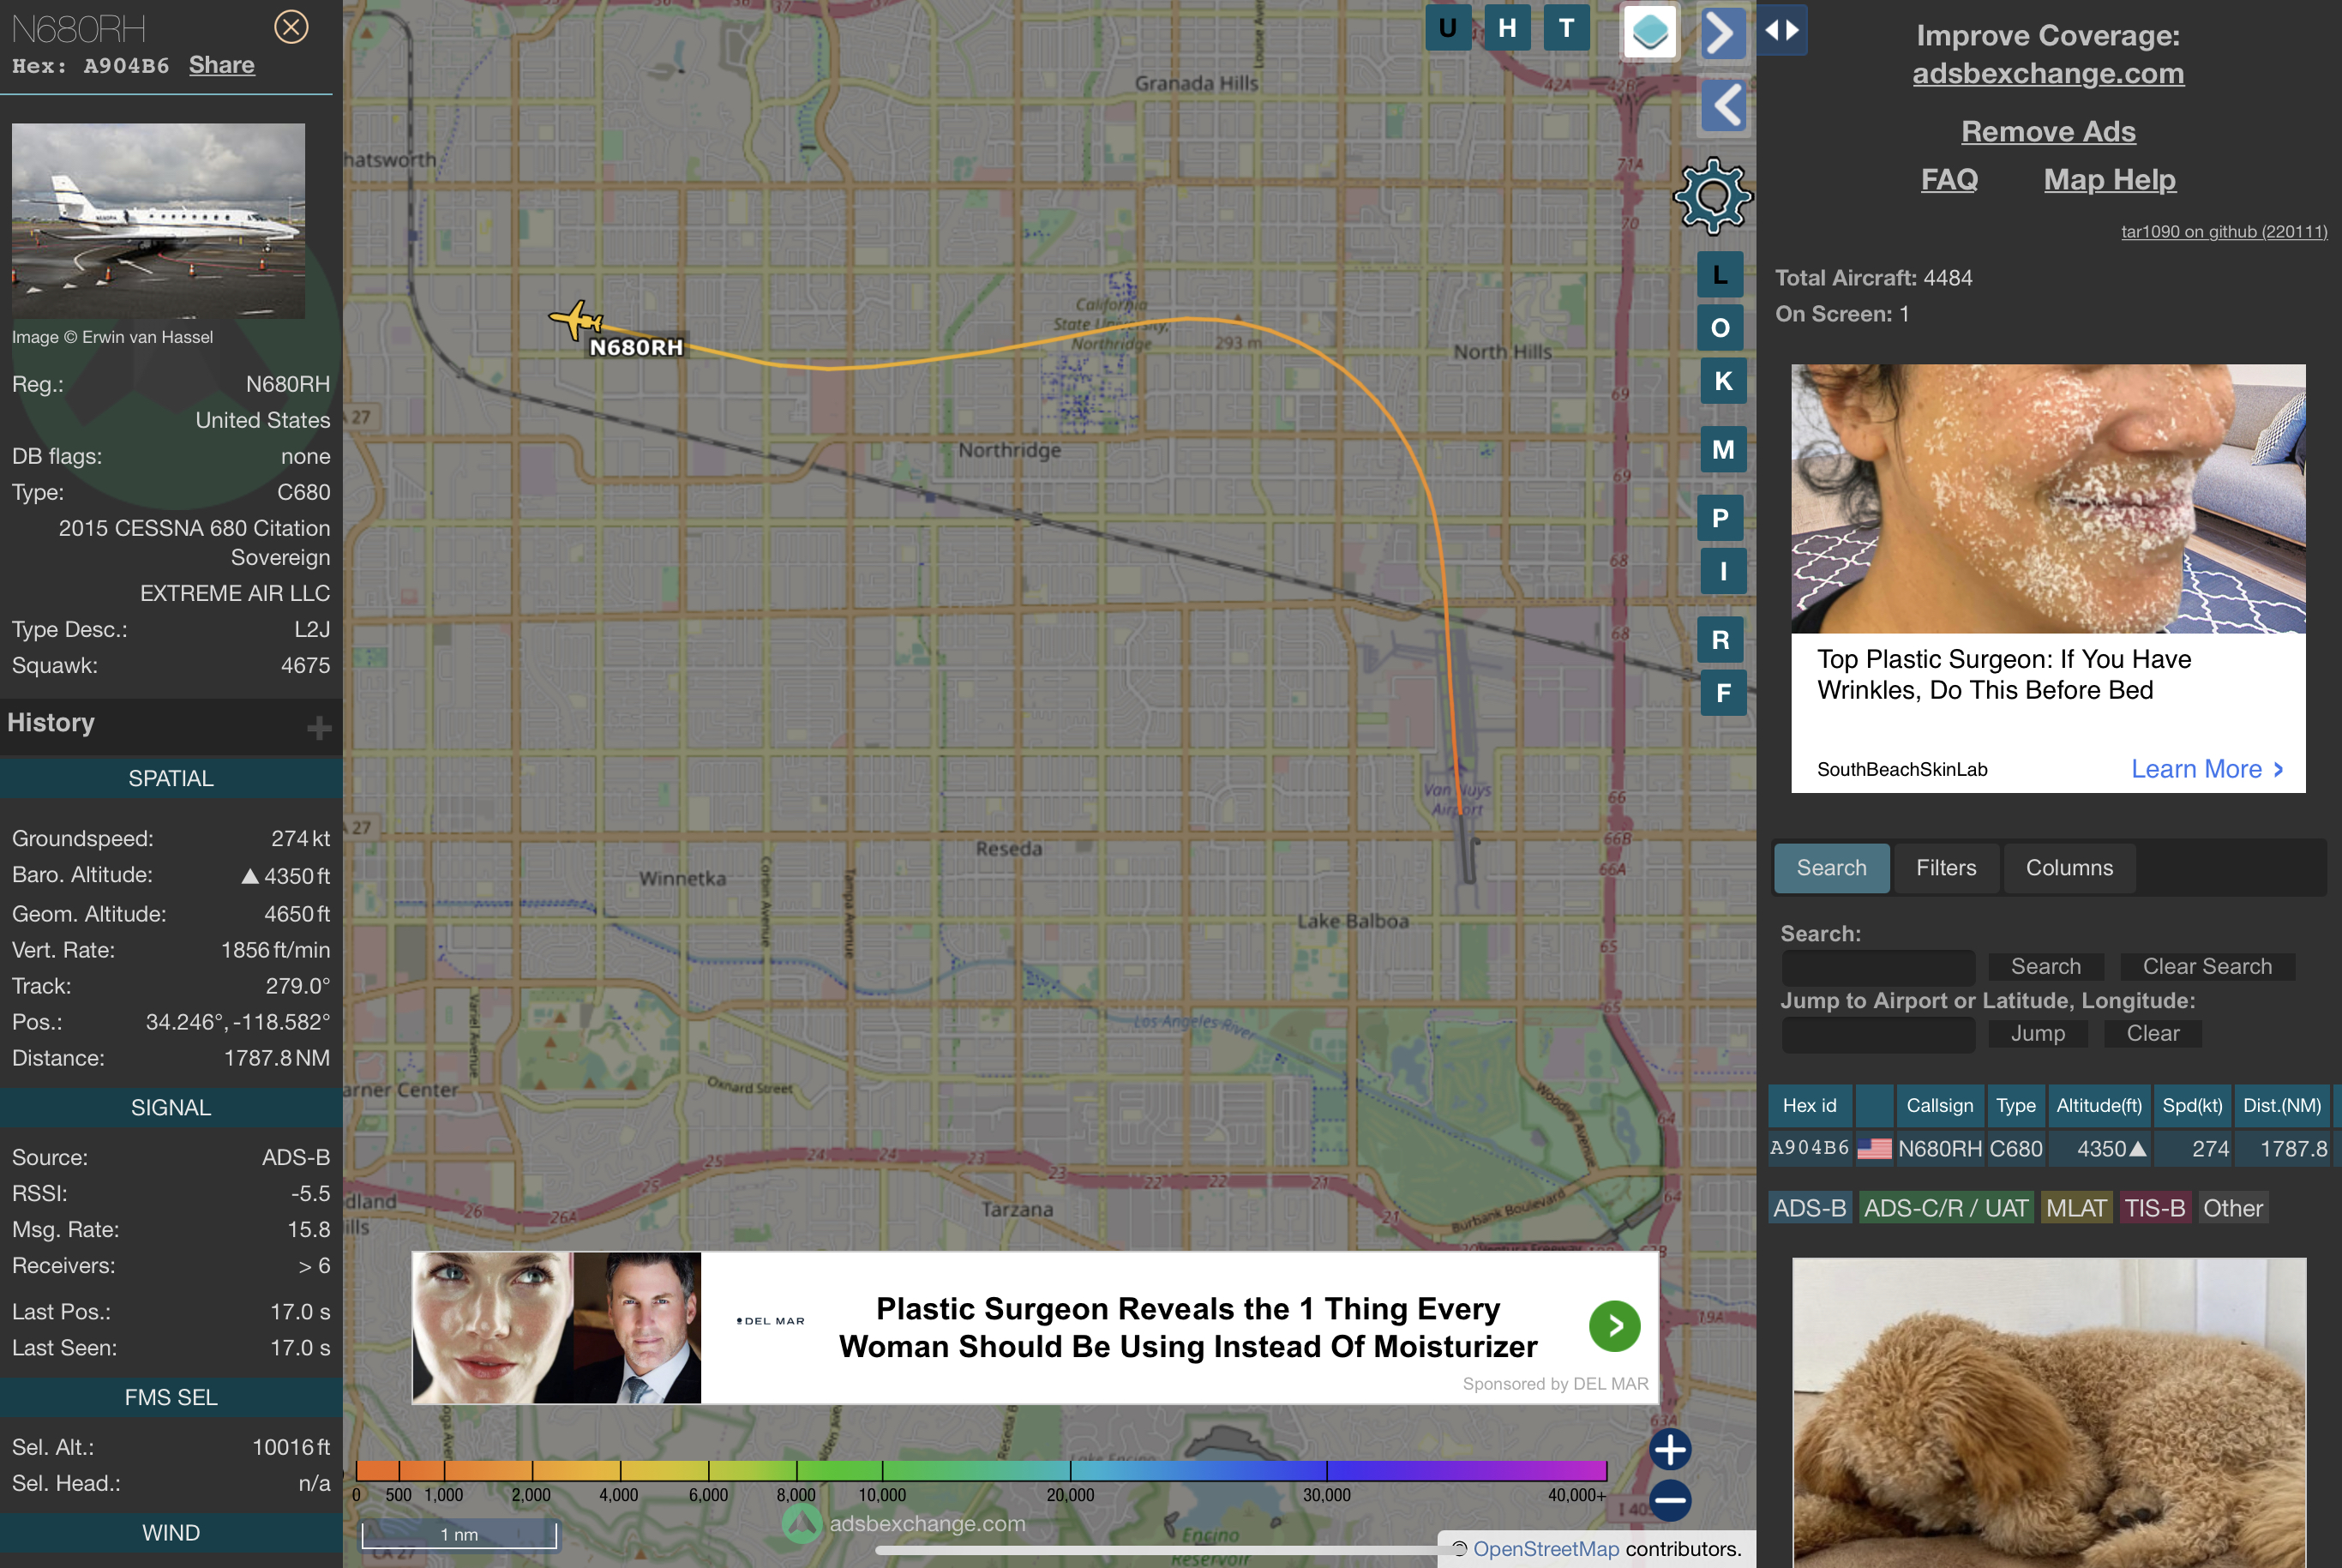Screen dimensions: 2342x1568
Task: Focus the Jump to Airport input field
Action: coord(1878,1034)
